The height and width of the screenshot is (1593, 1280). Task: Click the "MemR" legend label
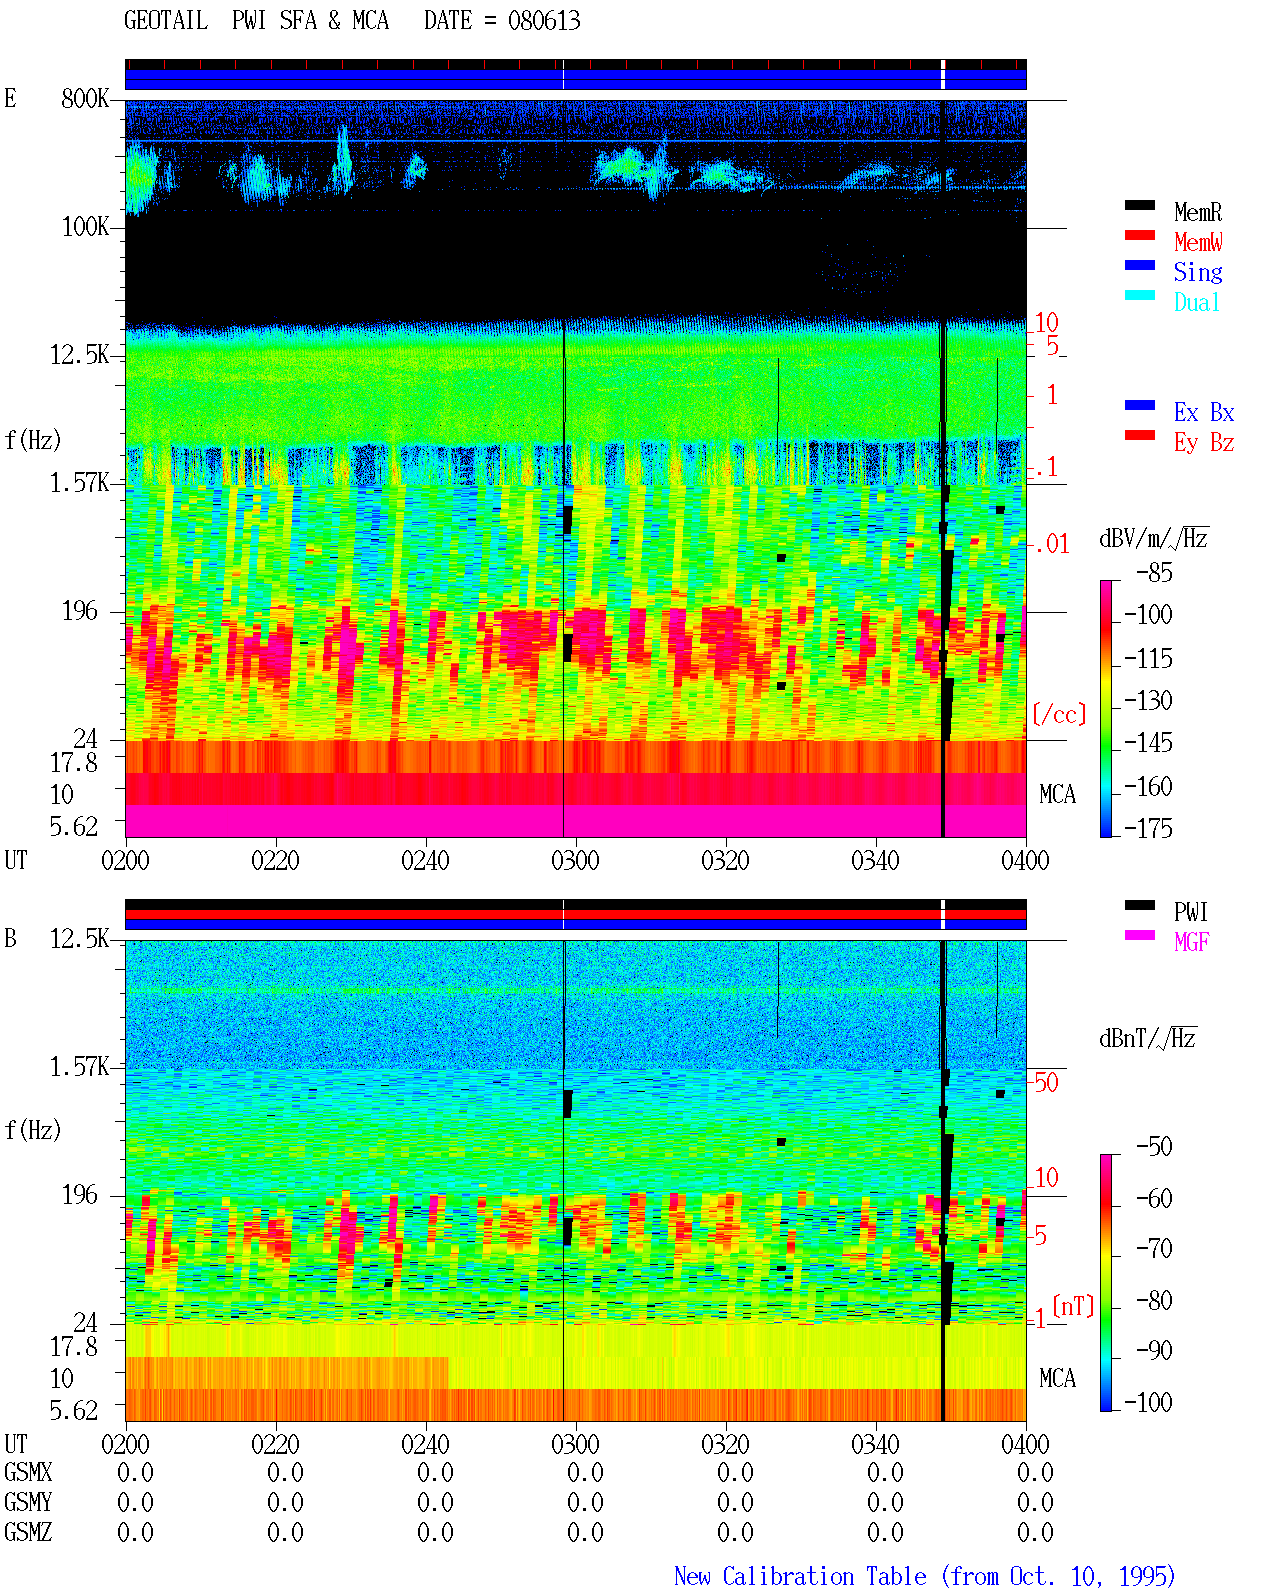coord(1198,212)
